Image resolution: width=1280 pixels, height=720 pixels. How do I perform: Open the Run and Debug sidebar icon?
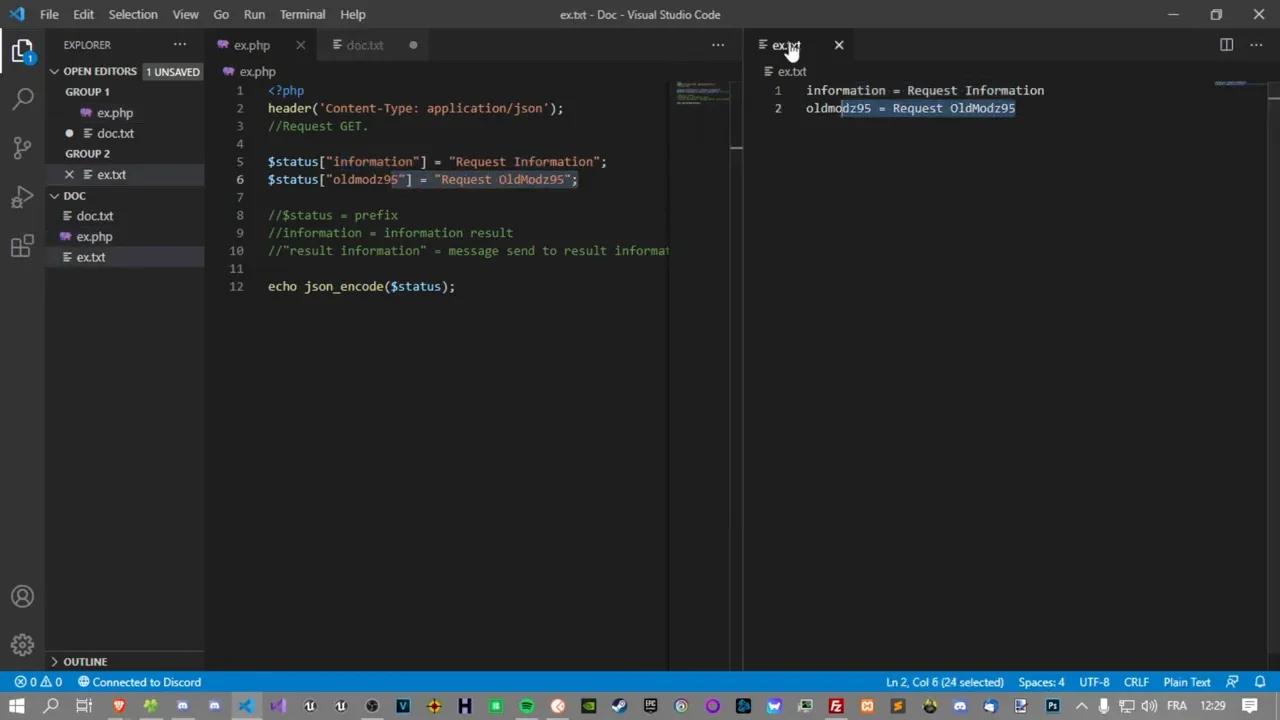22,196
